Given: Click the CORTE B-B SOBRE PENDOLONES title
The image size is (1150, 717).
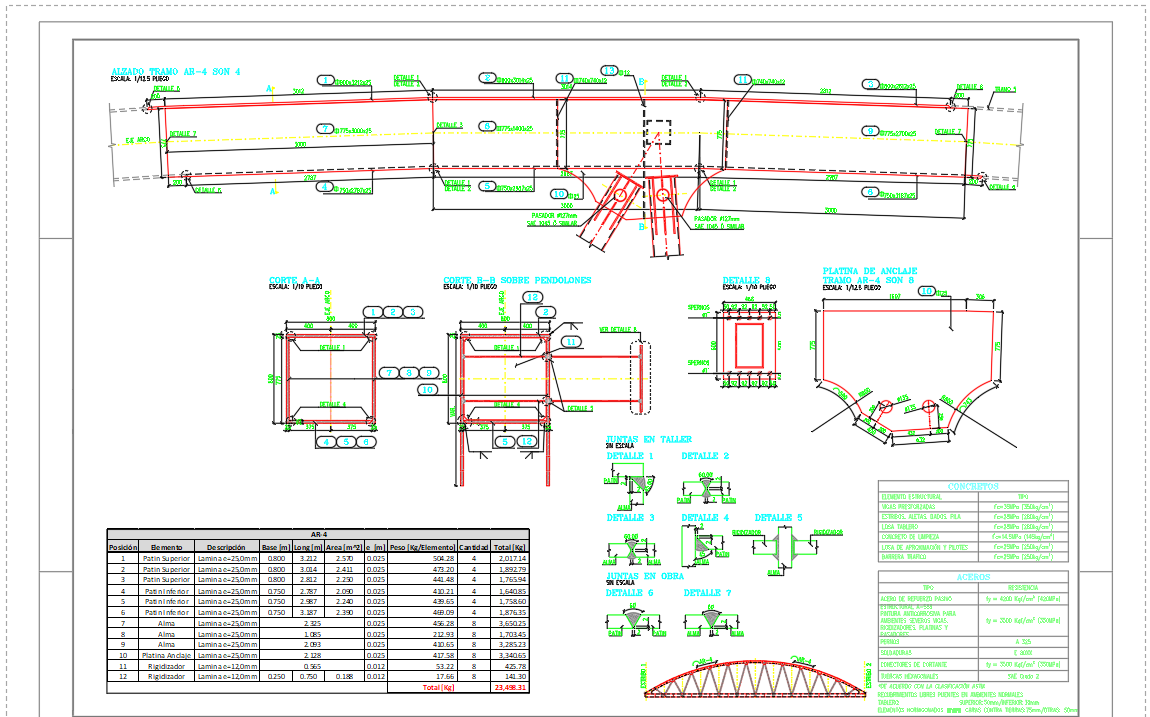Looking at the screenshot, I should click(x=517, y=280).
